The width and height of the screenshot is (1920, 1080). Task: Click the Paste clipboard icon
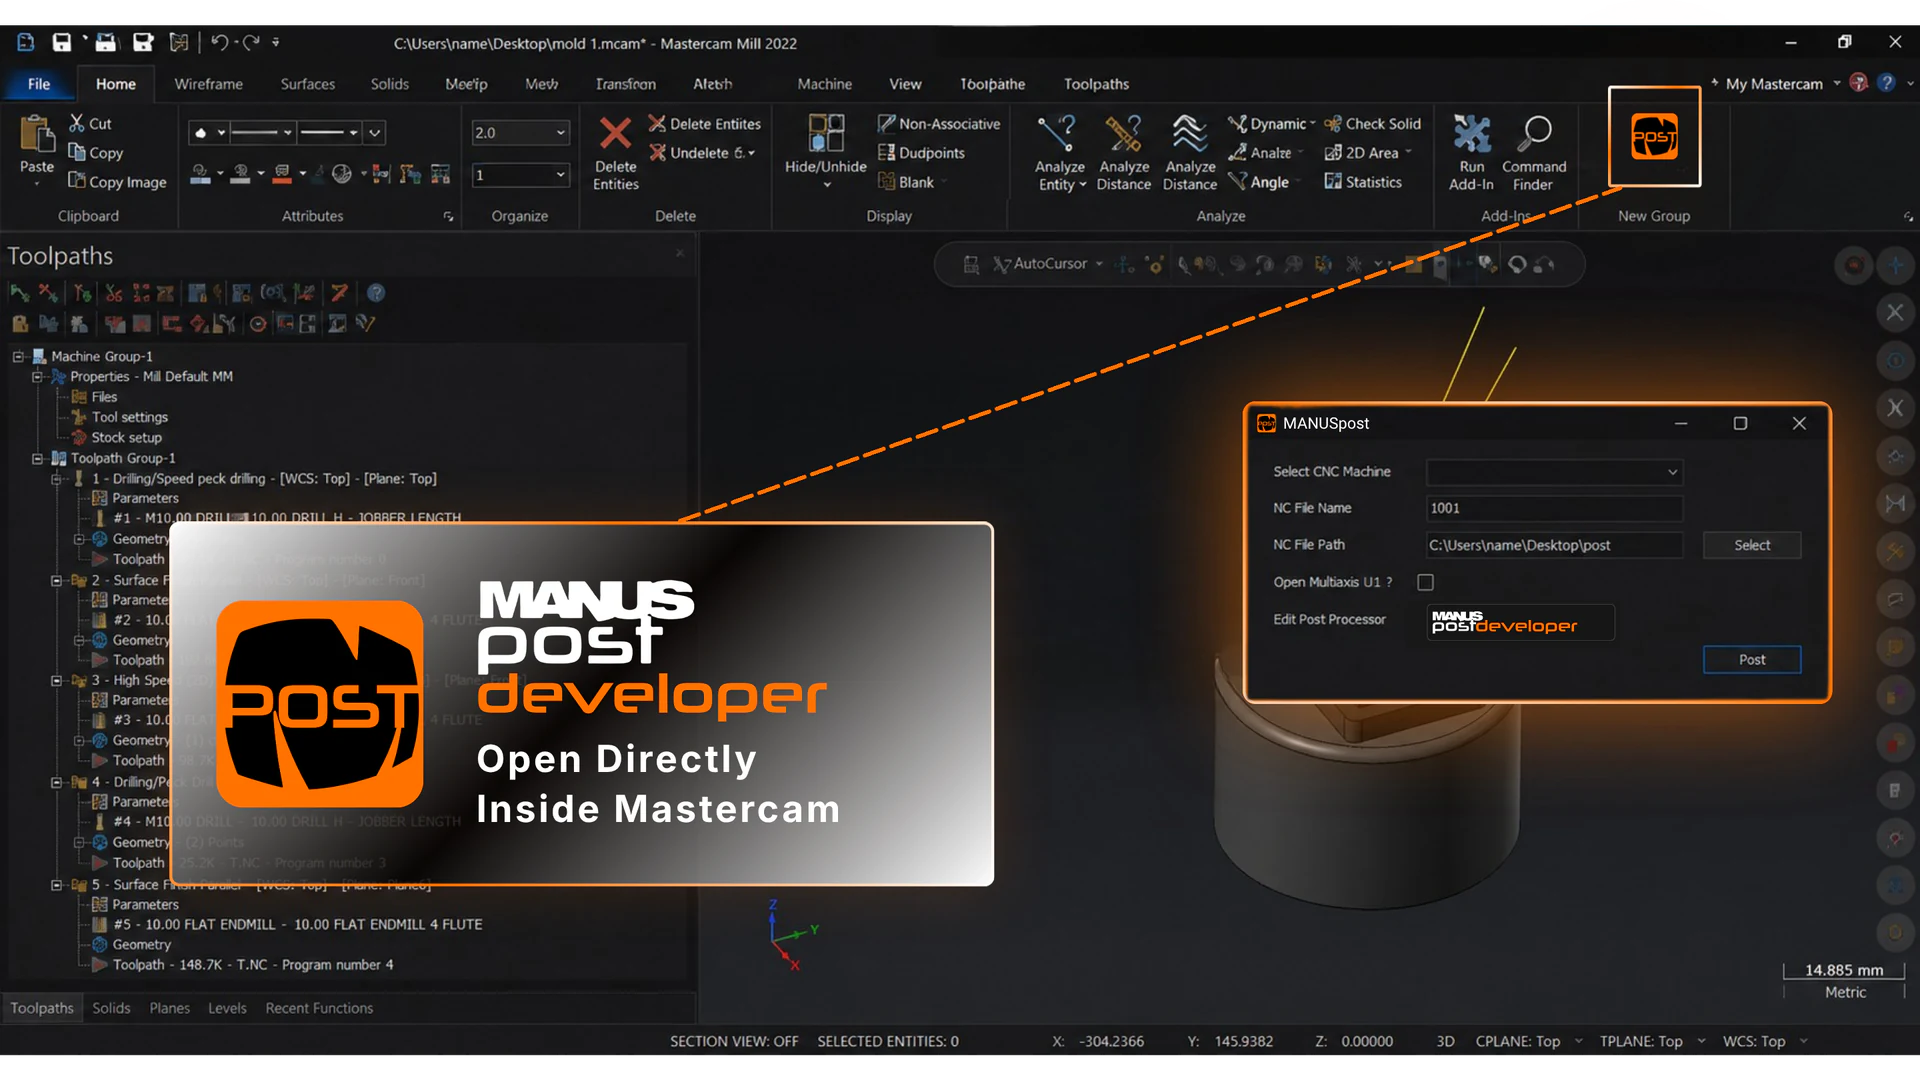click(37, 134)
